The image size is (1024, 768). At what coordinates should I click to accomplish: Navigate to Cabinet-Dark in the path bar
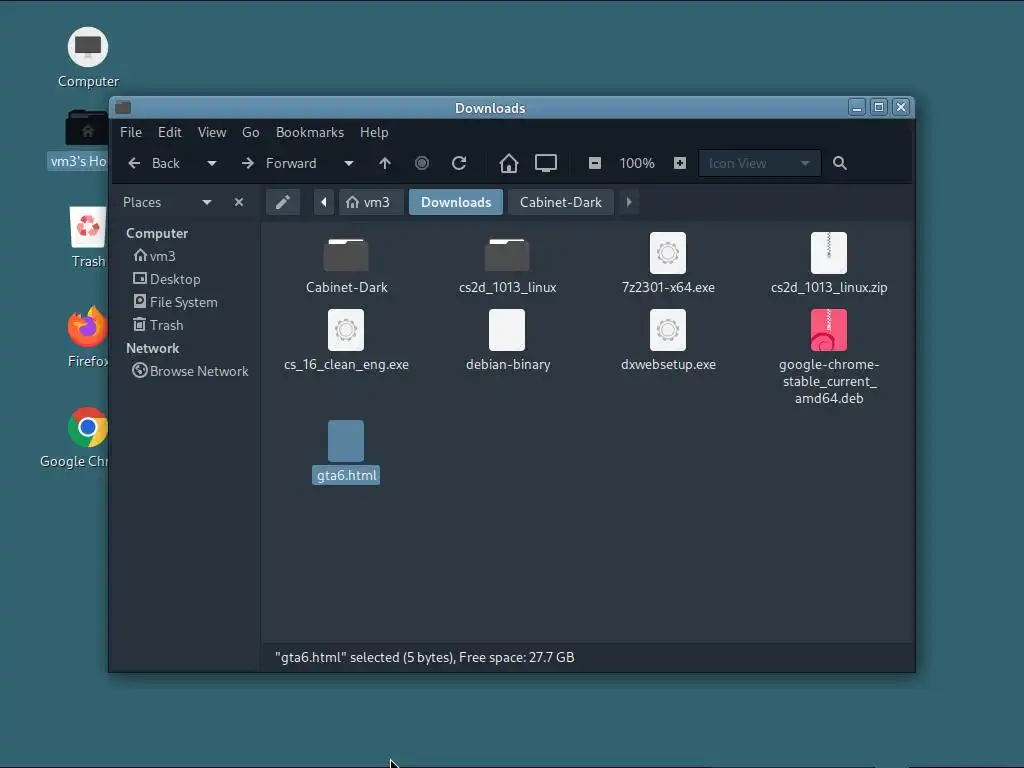(x=560, y=202)
